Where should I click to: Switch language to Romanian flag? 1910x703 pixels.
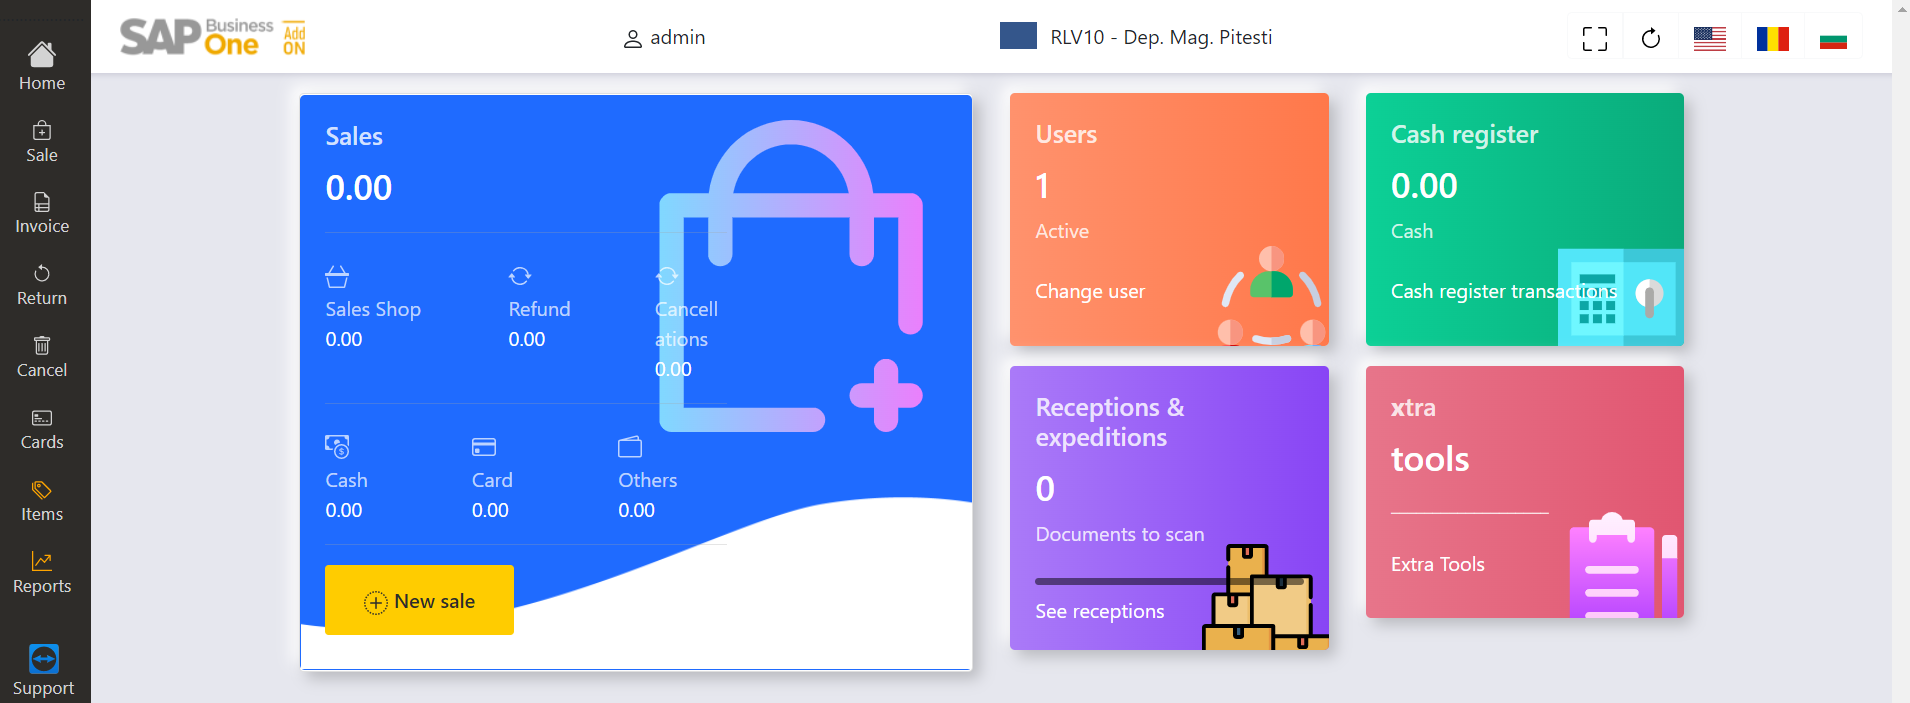pos(1773,39)
